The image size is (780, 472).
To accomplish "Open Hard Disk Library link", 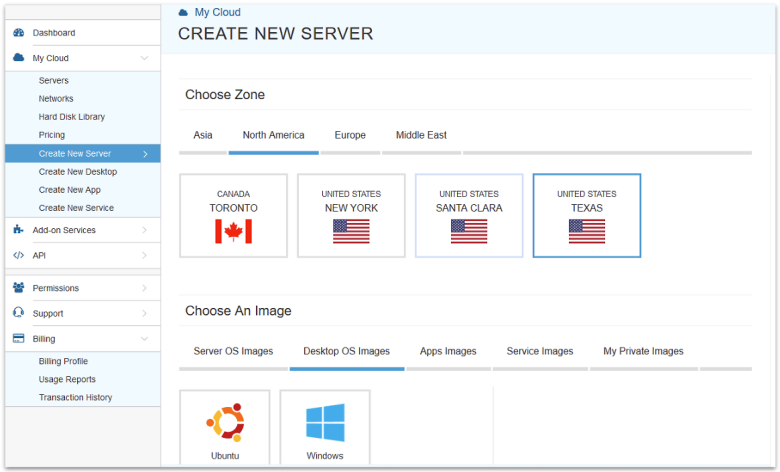I will [72, 117].
